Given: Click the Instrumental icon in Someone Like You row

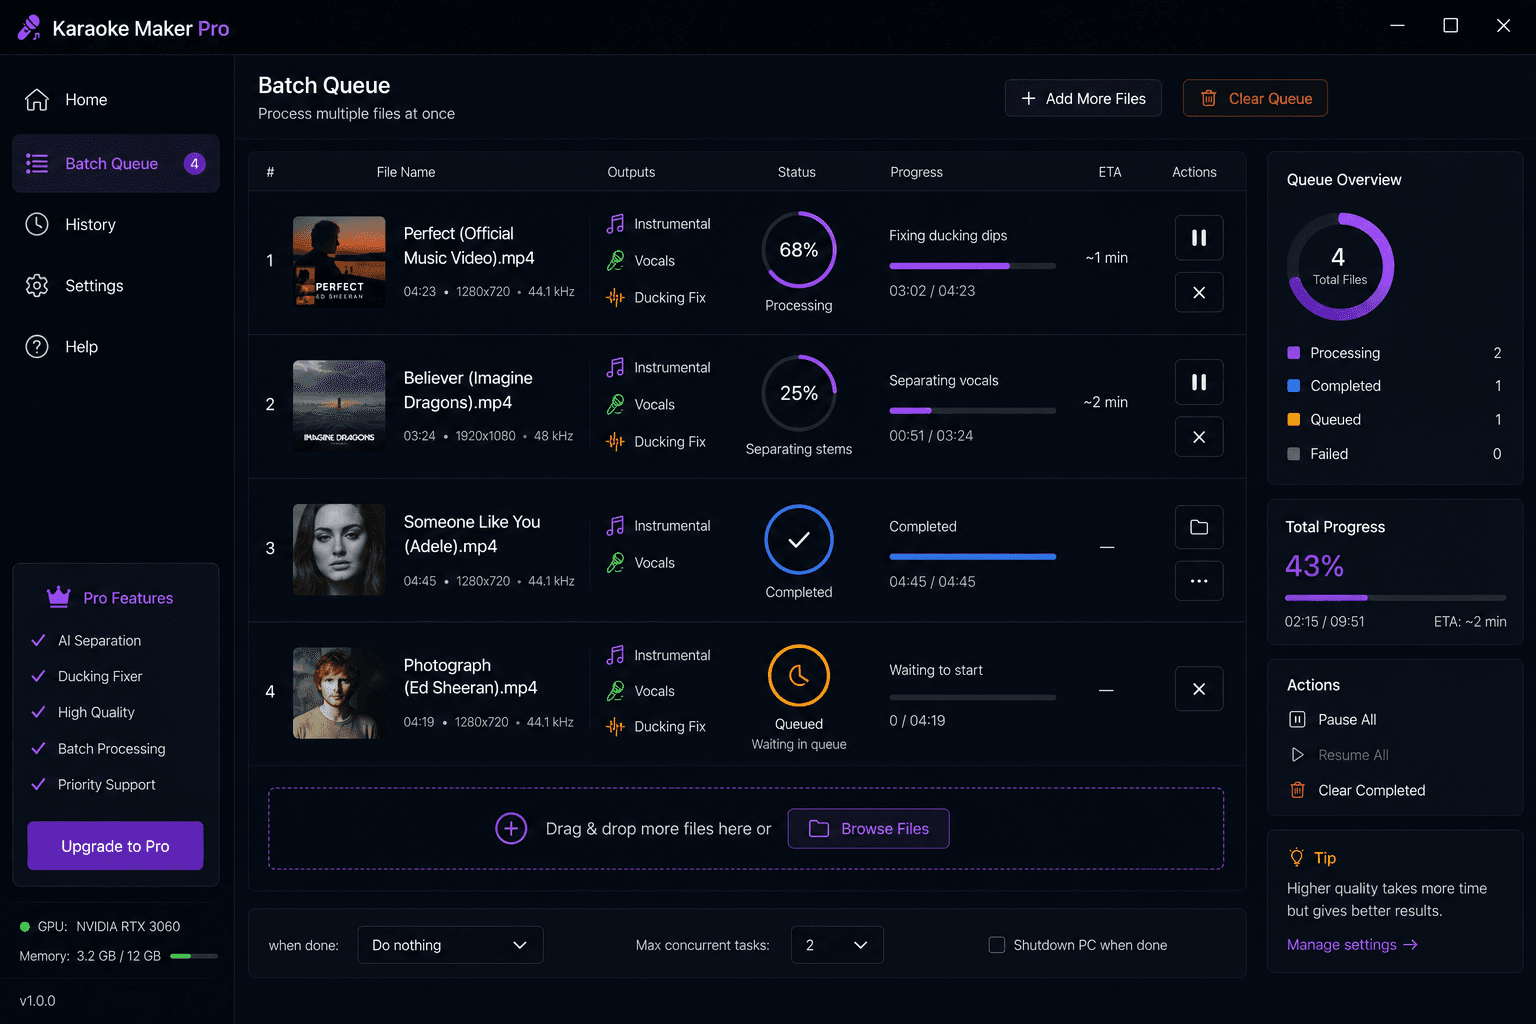Looking at the screenshot, I should click(615, 526).
